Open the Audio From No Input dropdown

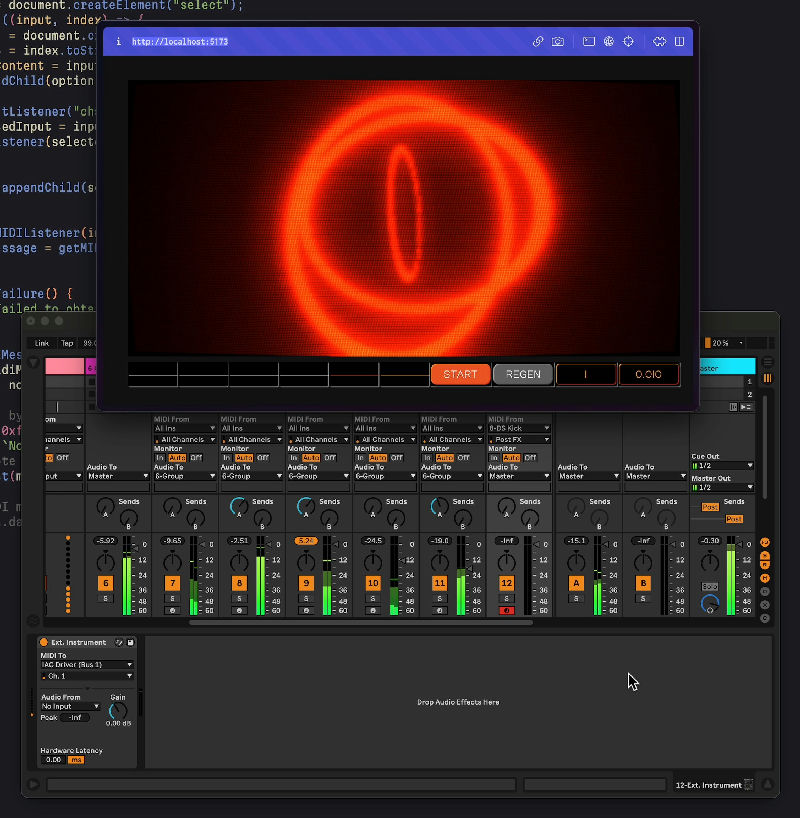click(x=70, y=706)
